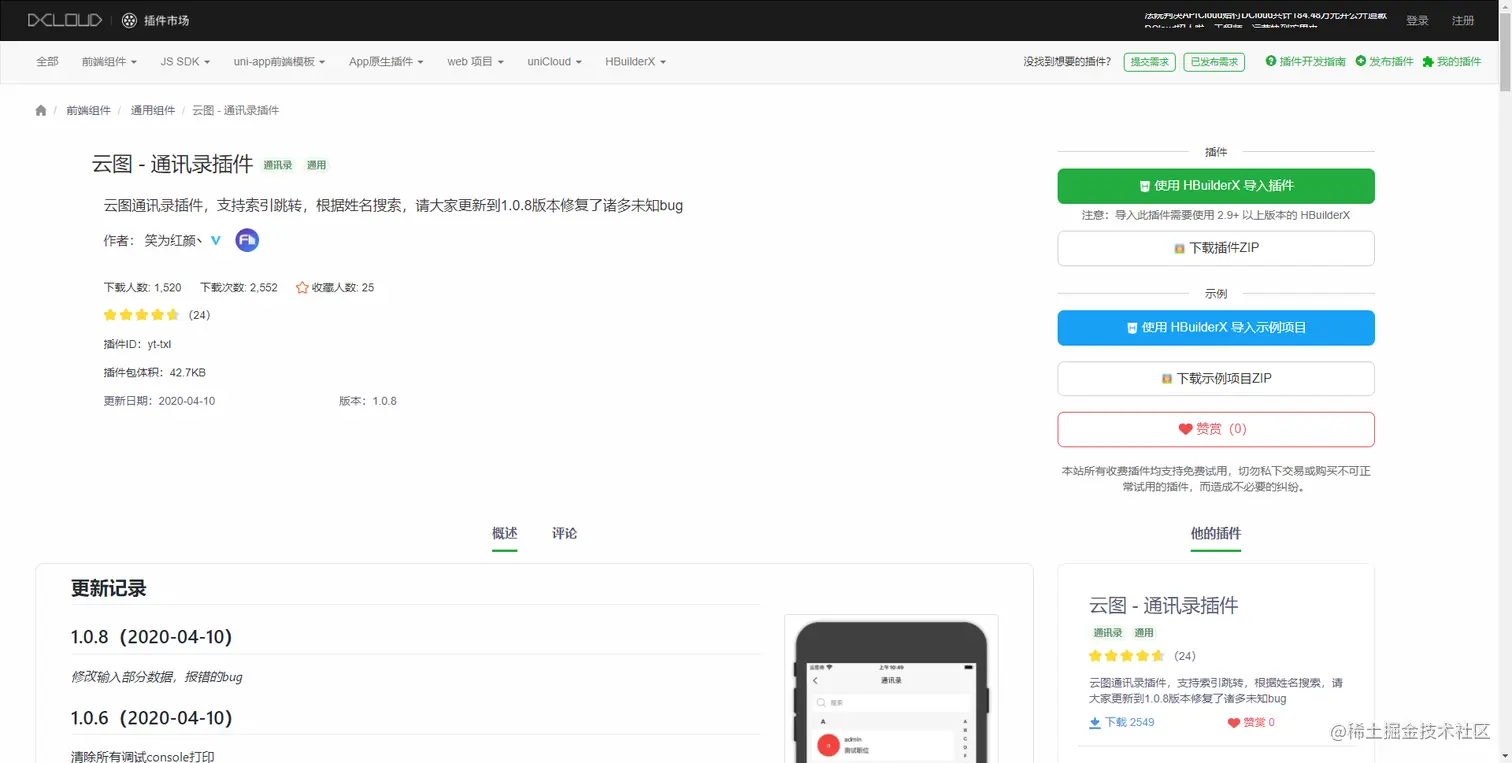
Task: Click the 通用 tag in the sidebar card
Action: 1144,633
